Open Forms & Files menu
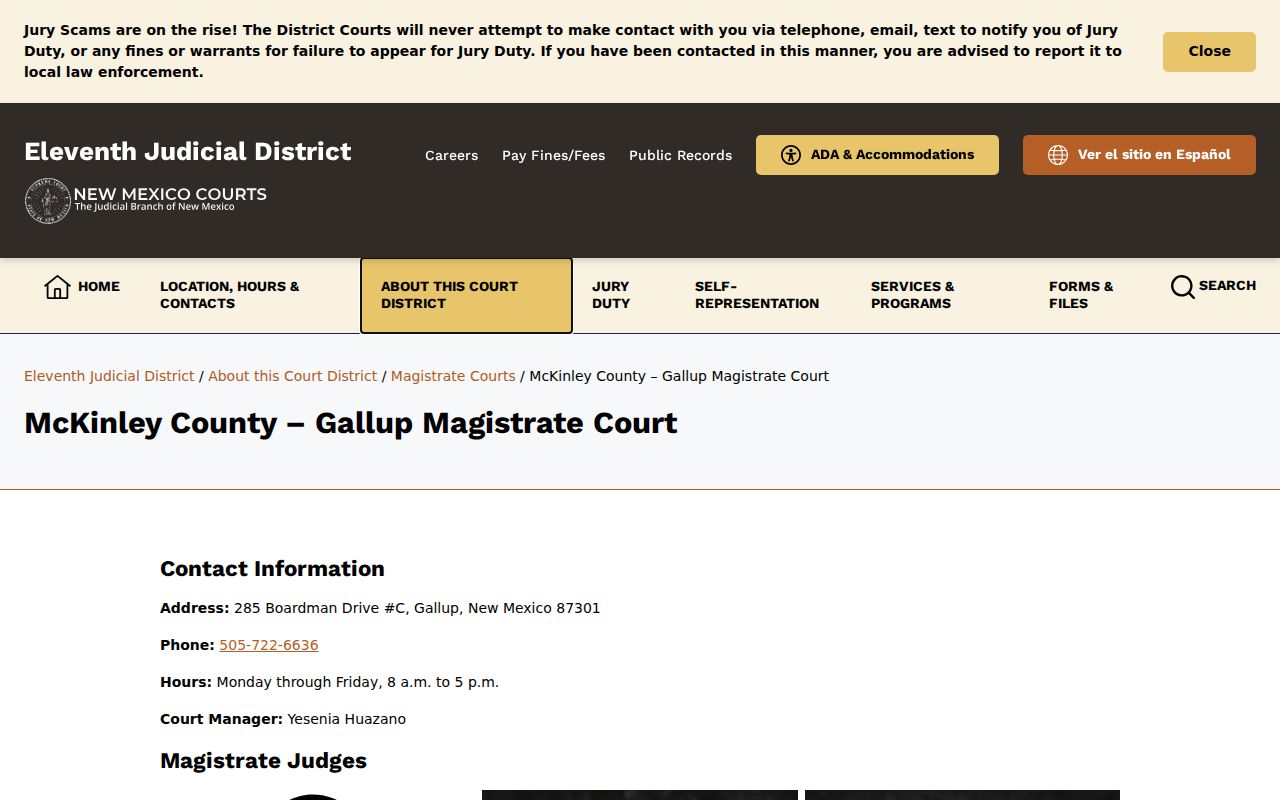The height and width of the screenshot is (800, 1280). [1081, 295]
